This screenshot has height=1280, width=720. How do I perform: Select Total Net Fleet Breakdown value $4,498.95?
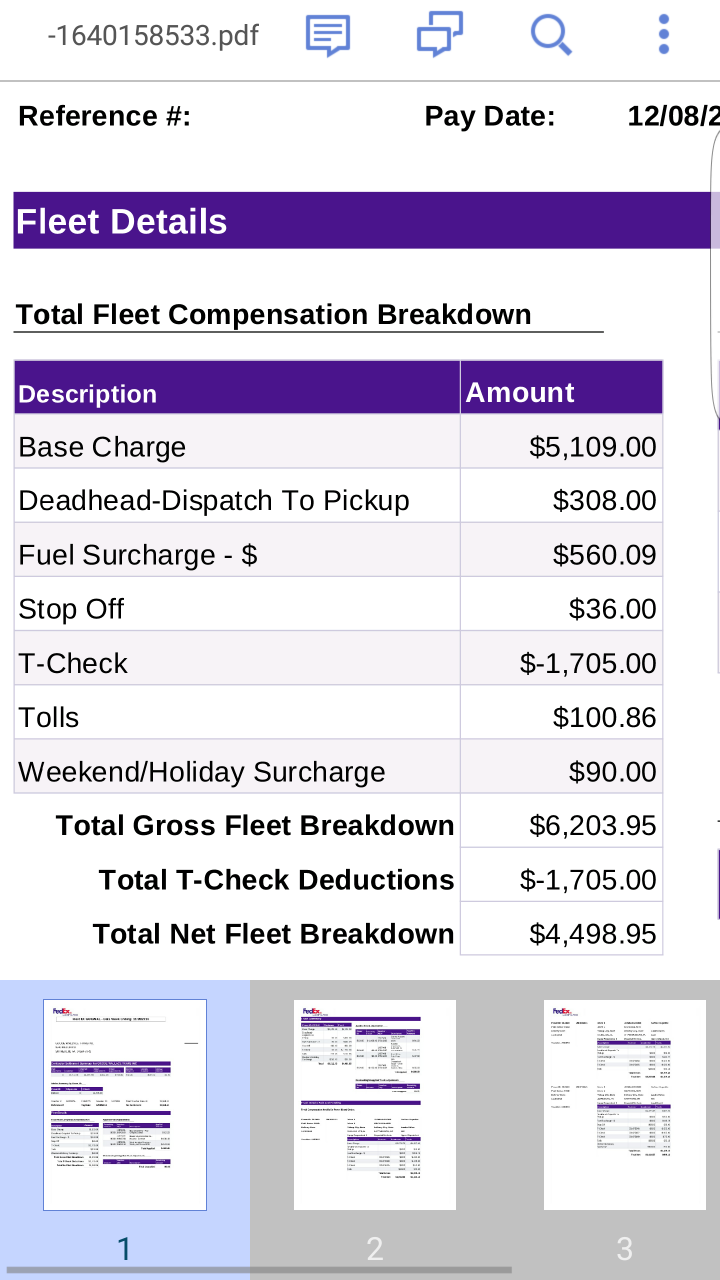pos(592,934)
